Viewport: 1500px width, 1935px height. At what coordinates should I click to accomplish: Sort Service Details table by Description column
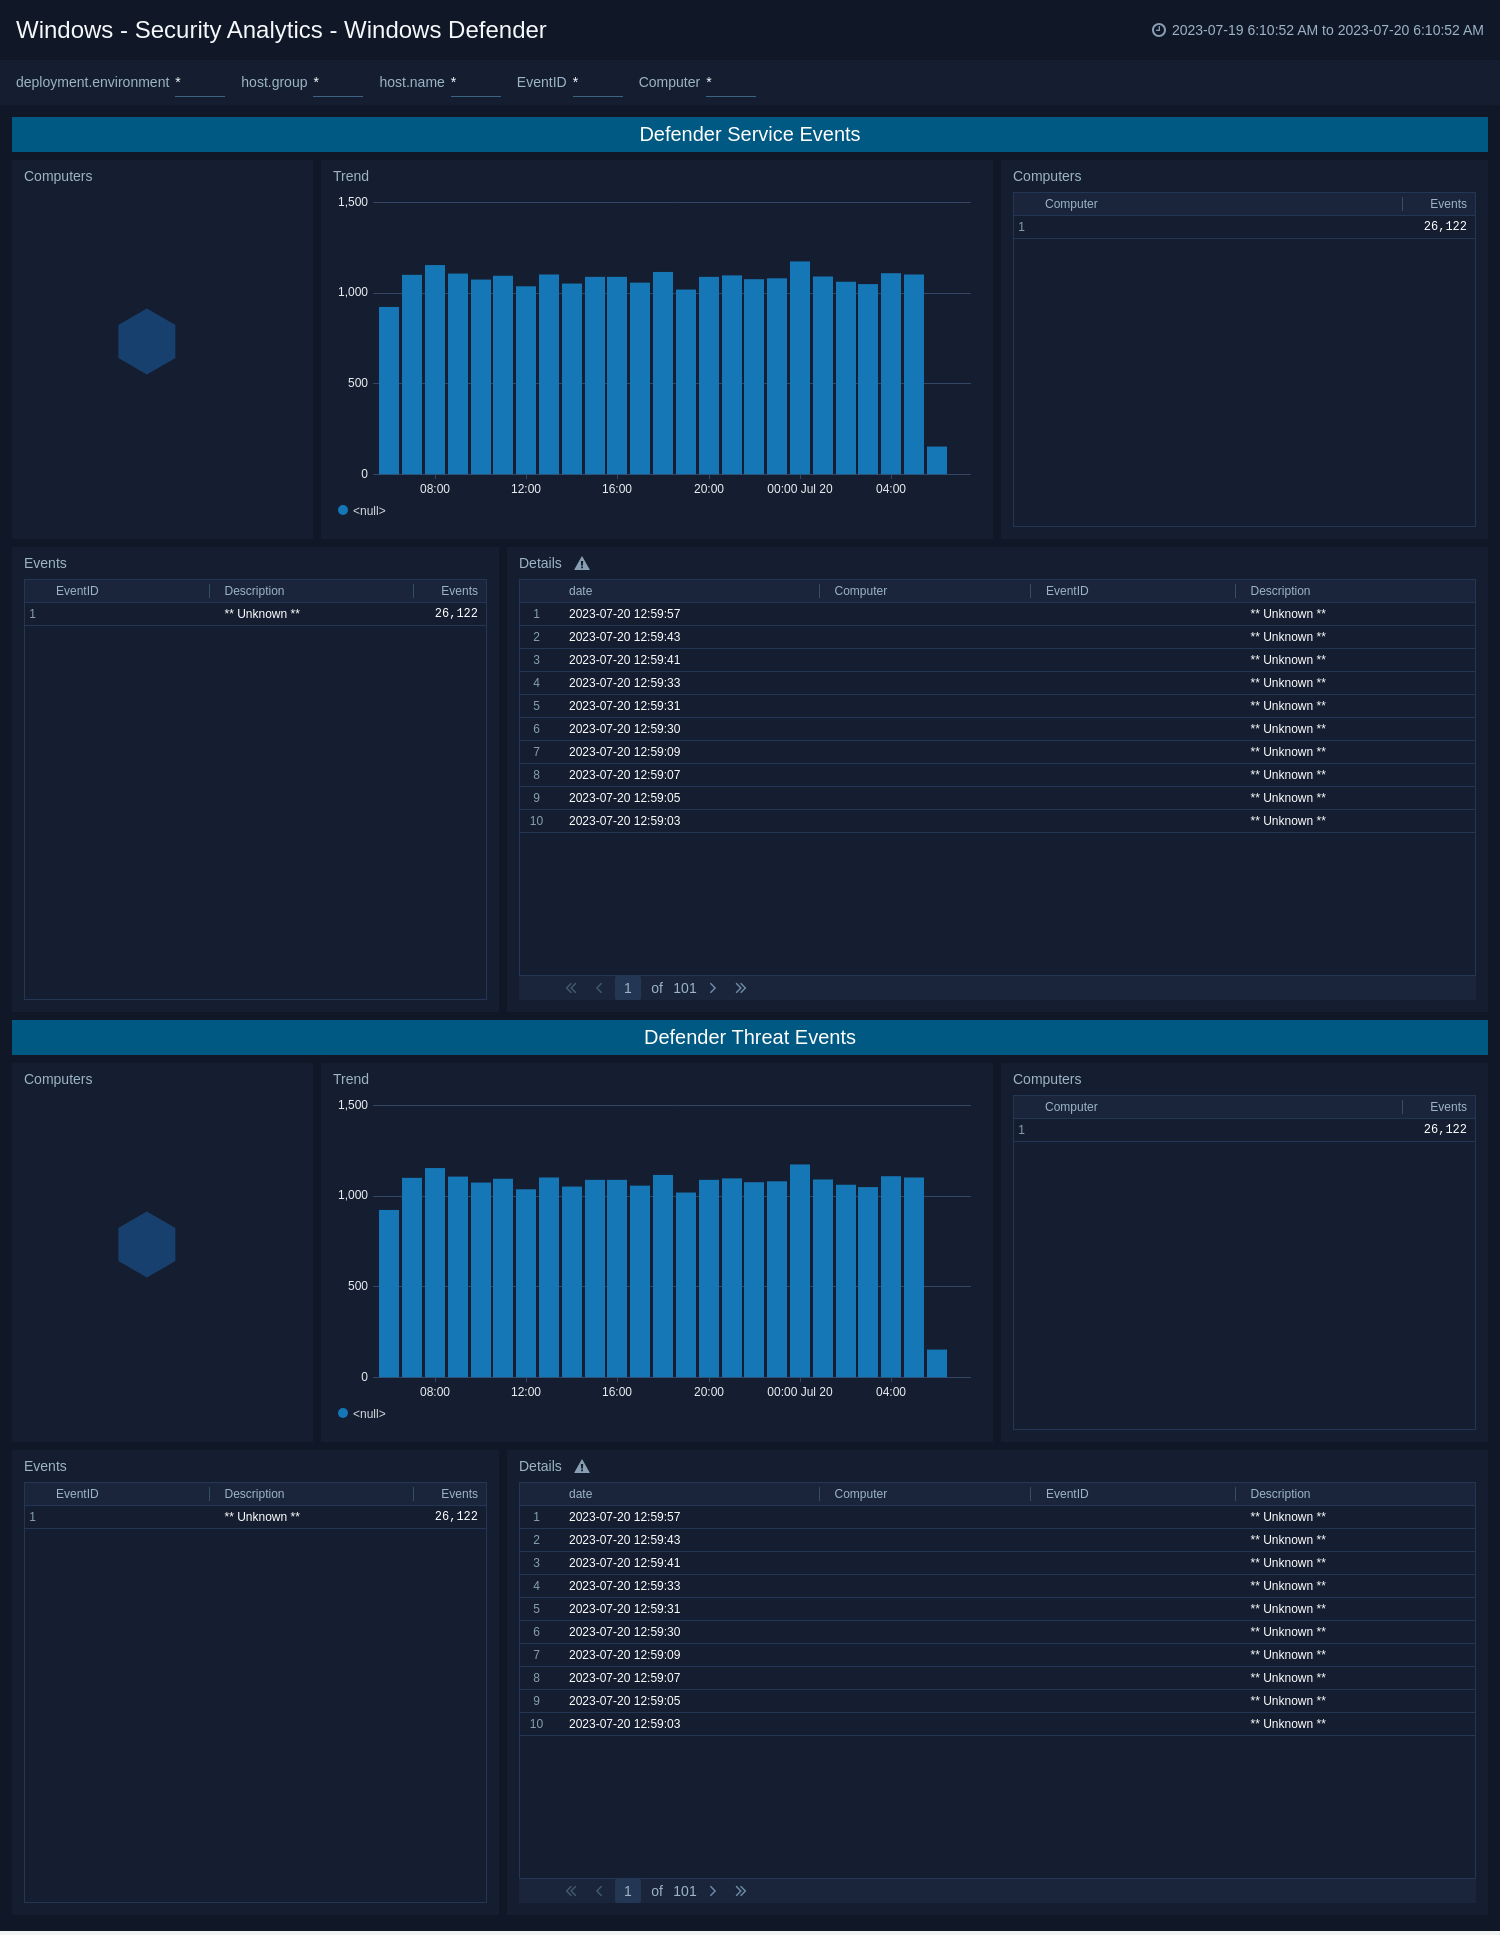point(1280,591)
